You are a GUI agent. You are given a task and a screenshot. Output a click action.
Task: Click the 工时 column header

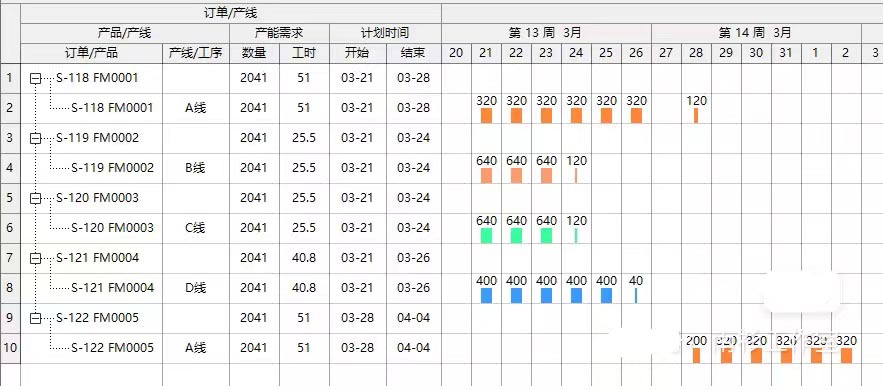[x=304, y=53]
